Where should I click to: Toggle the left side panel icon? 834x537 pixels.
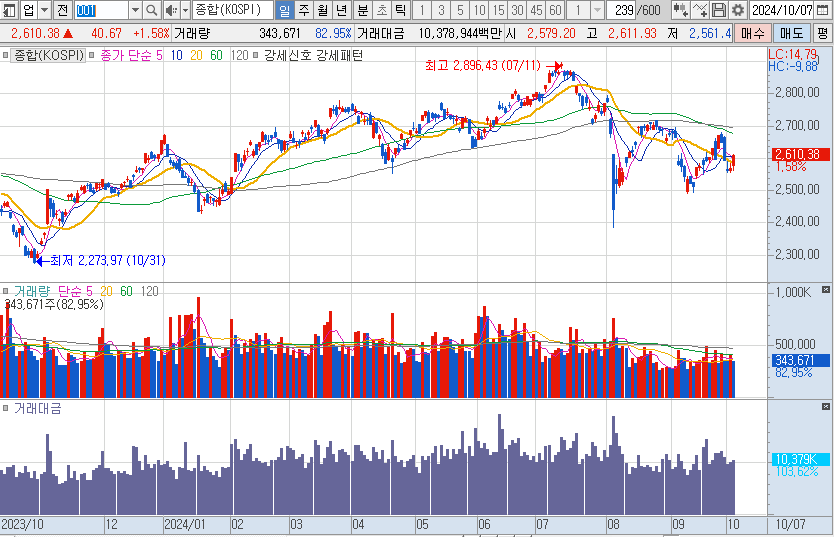click(x=10, y=10)
